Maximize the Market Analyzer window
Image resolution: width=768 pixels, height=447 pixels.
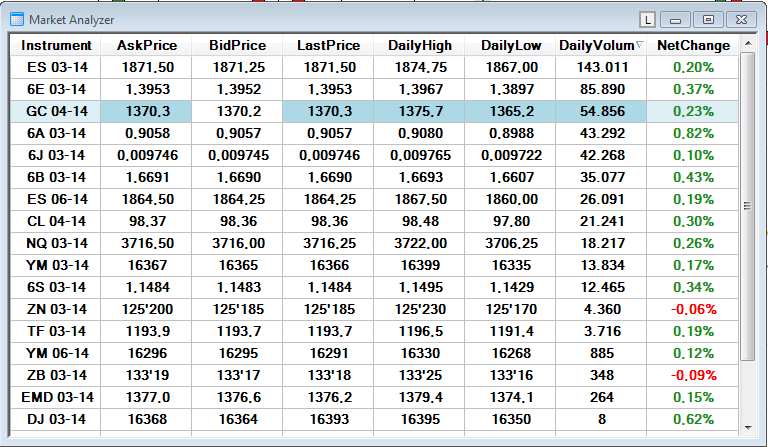pyautogui.click(x=708, y=20)
